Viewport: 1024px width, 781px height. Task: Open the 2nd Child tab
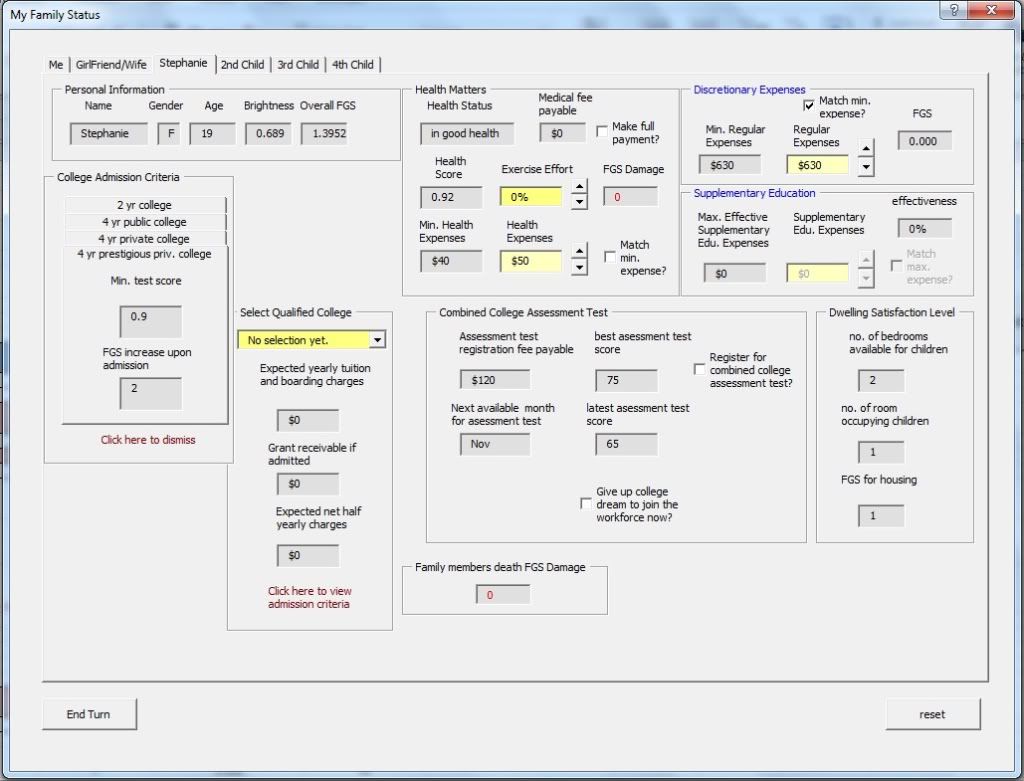point(242,65)
